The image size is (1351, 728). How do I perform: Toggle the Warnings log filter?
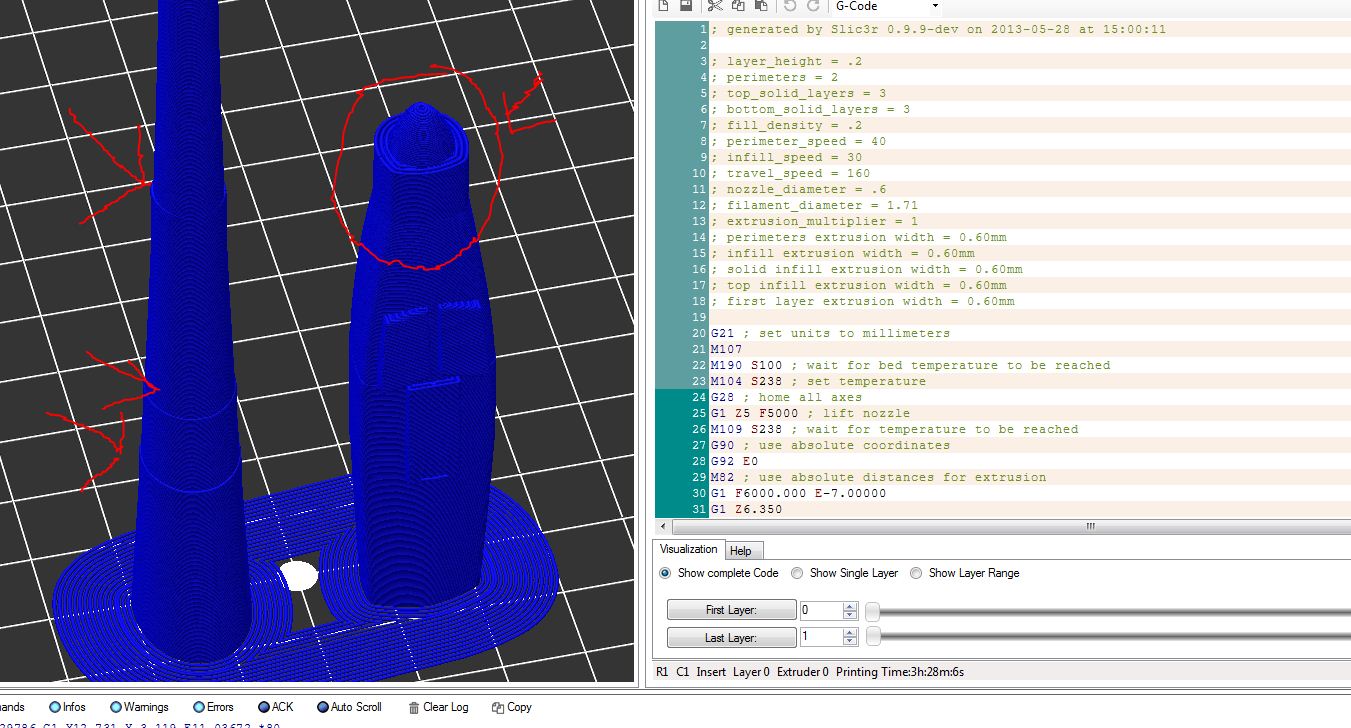[116, 707]
